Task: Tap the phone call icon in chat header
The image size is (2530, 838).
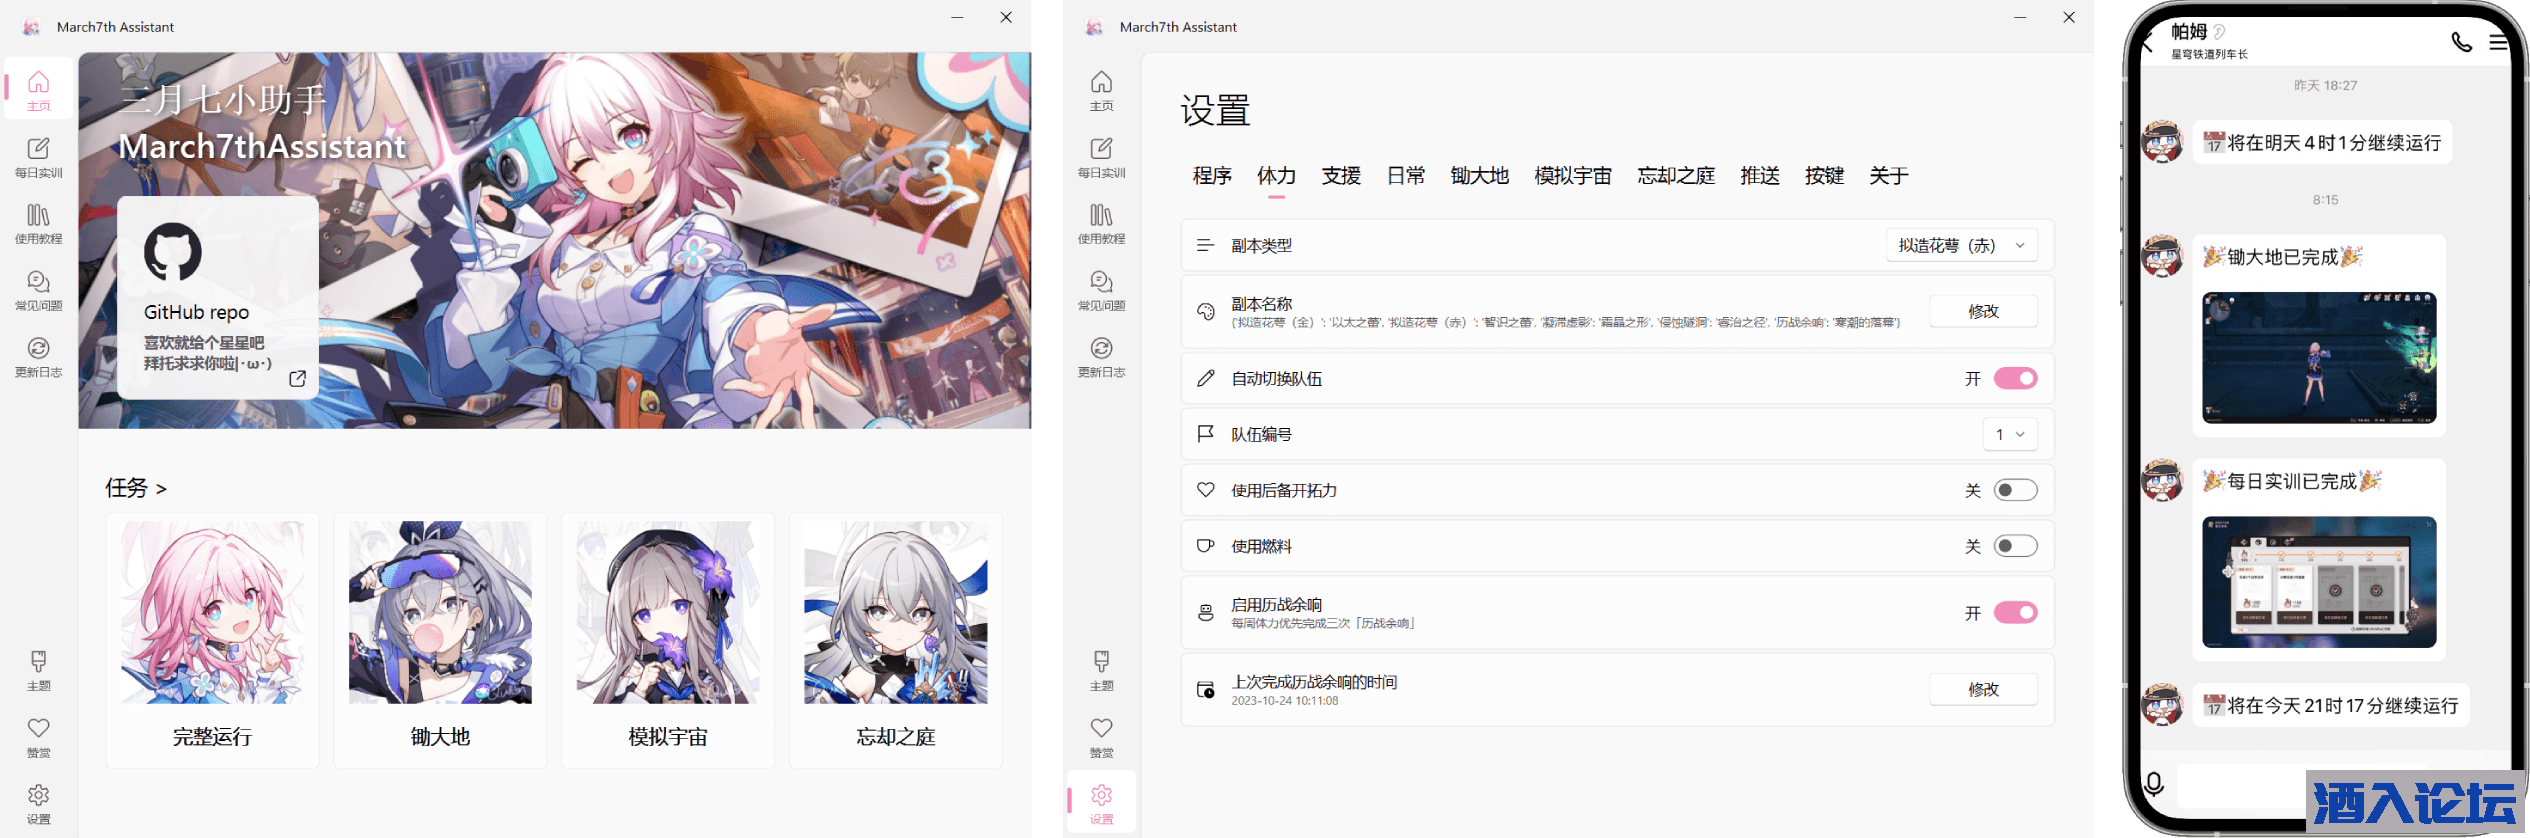Action: (x=2461, y=42)
